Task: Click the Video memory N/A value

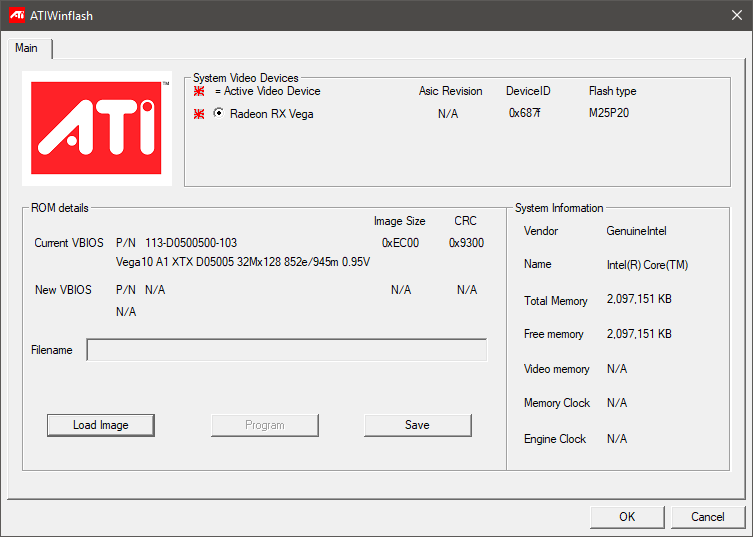Action: tap(617, 369)
